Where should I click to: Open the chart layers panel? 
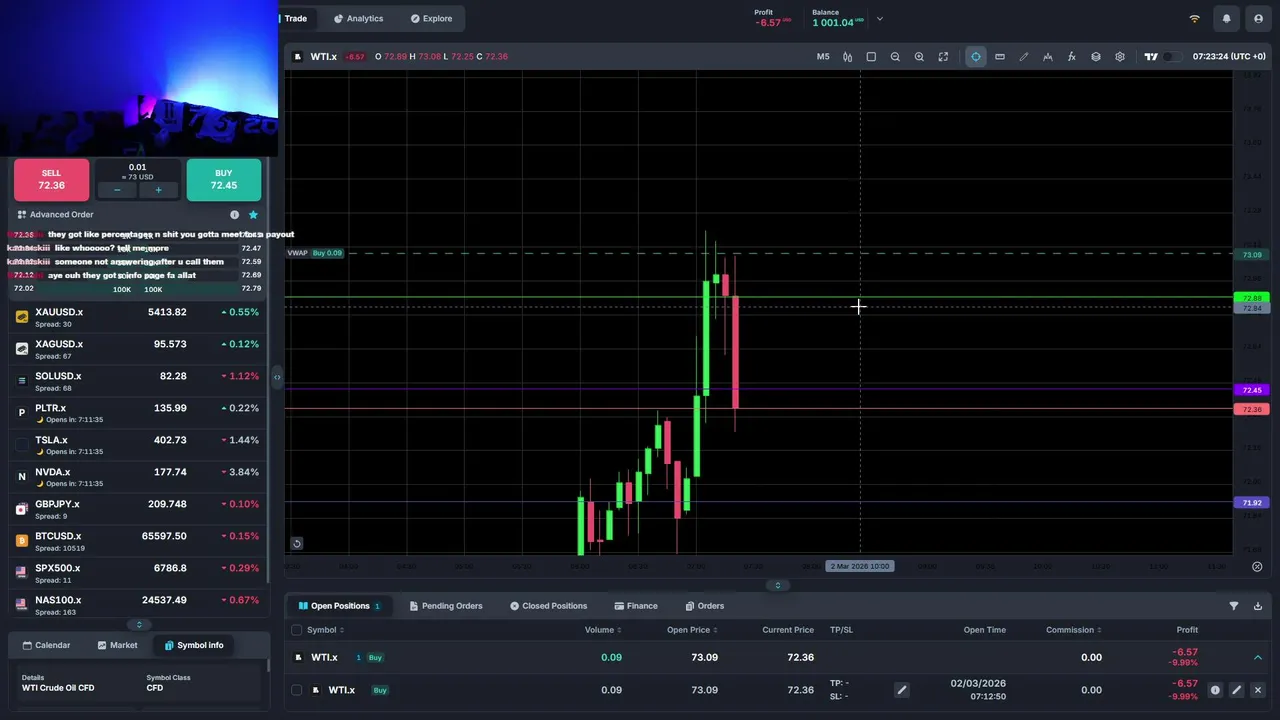[1096, 57]
